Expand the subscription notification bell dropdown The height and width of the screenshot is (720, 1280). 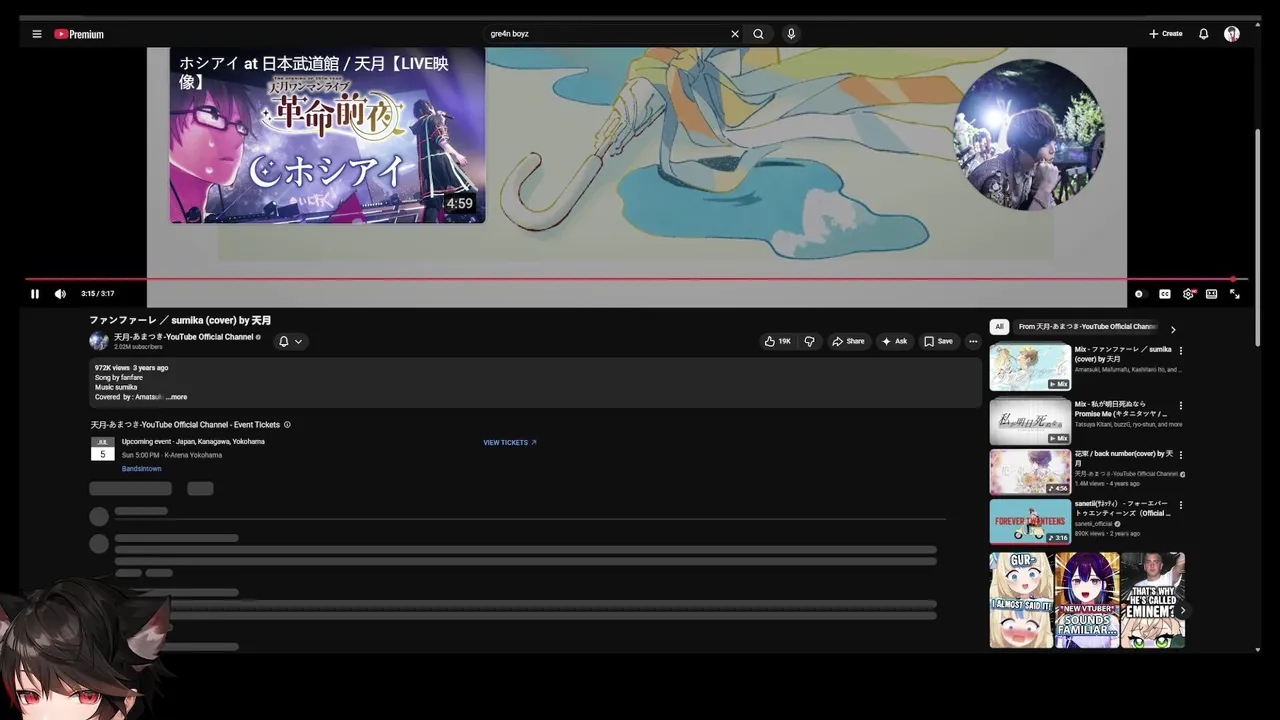290,341
